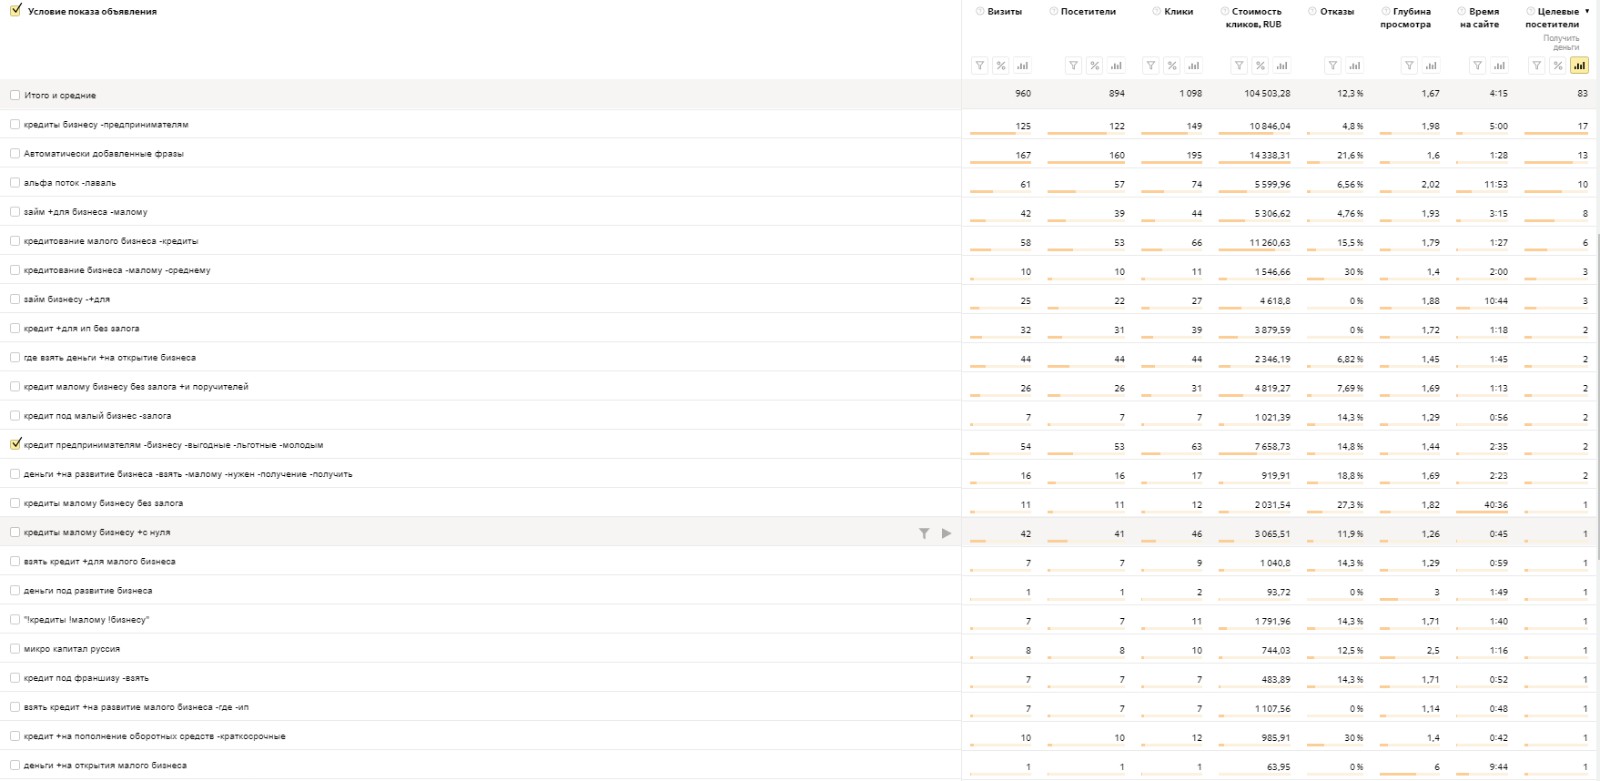Click play arrow in 'кредиты малому бизнесу +с нуля' row
This screenshot has width=1600, height=781.
946,533
